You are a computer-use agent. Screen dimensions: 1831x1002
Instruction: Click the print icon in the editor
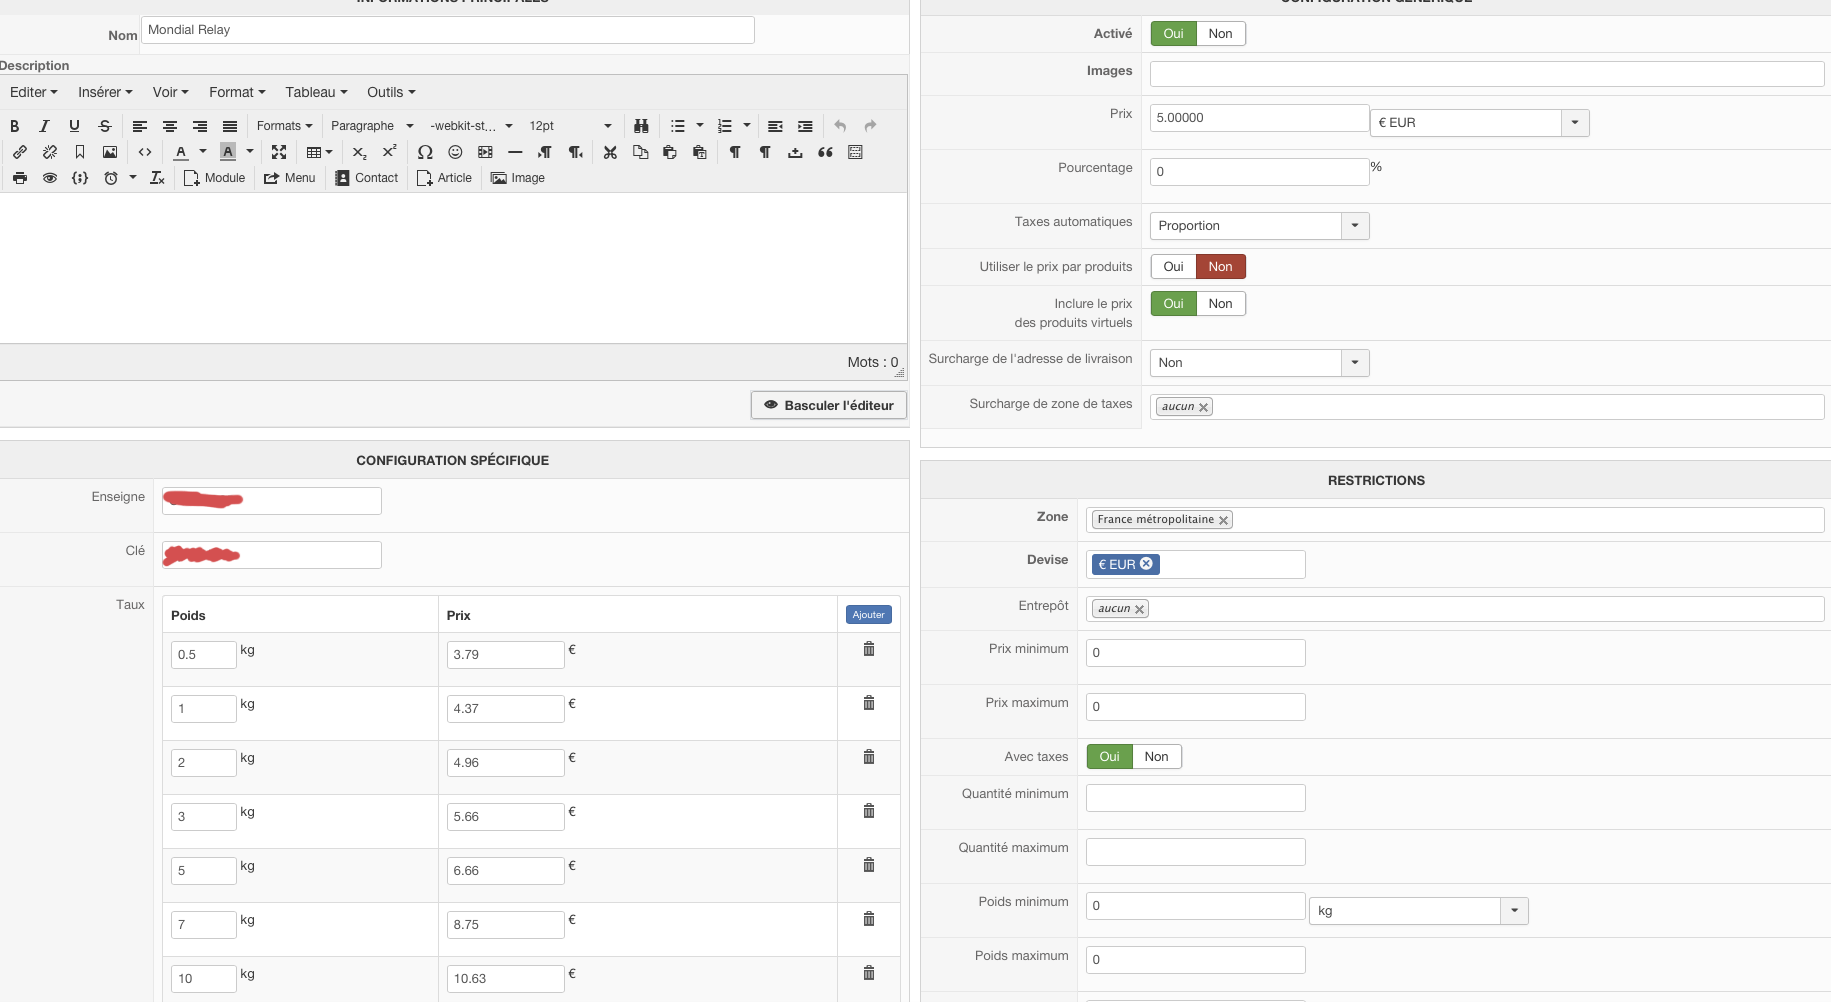20,178
